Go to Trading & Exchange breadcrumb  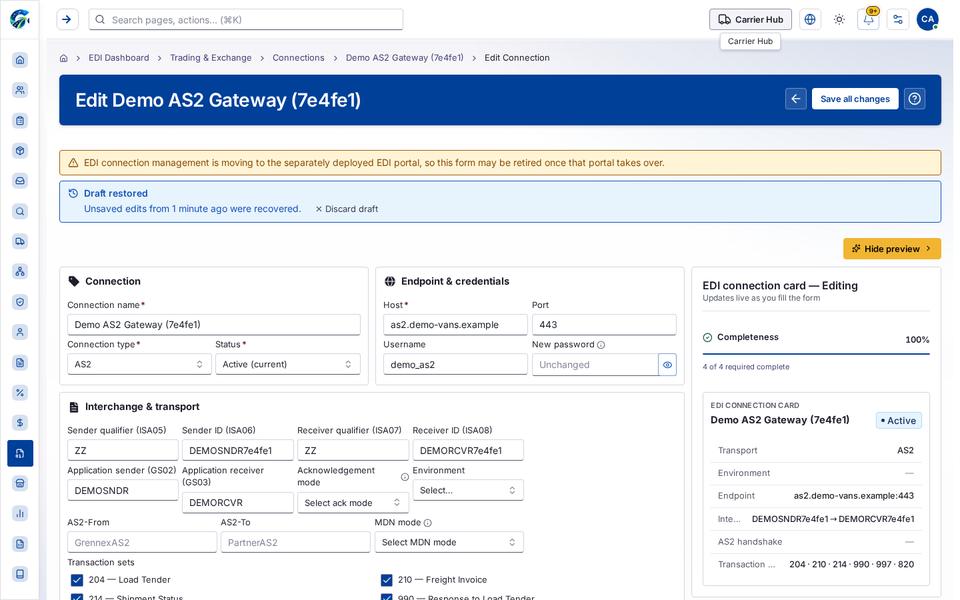[x=211, y=58]
